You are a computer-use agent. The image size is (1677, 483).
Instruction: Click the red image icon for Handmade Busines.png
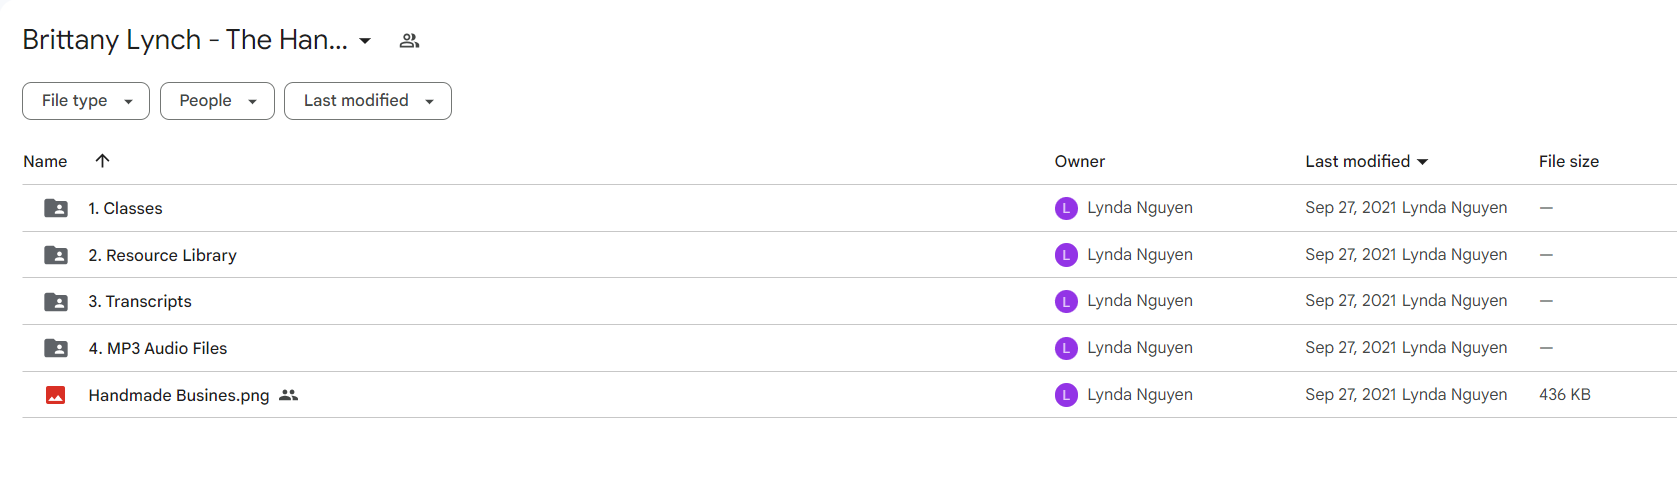point(56,395)
